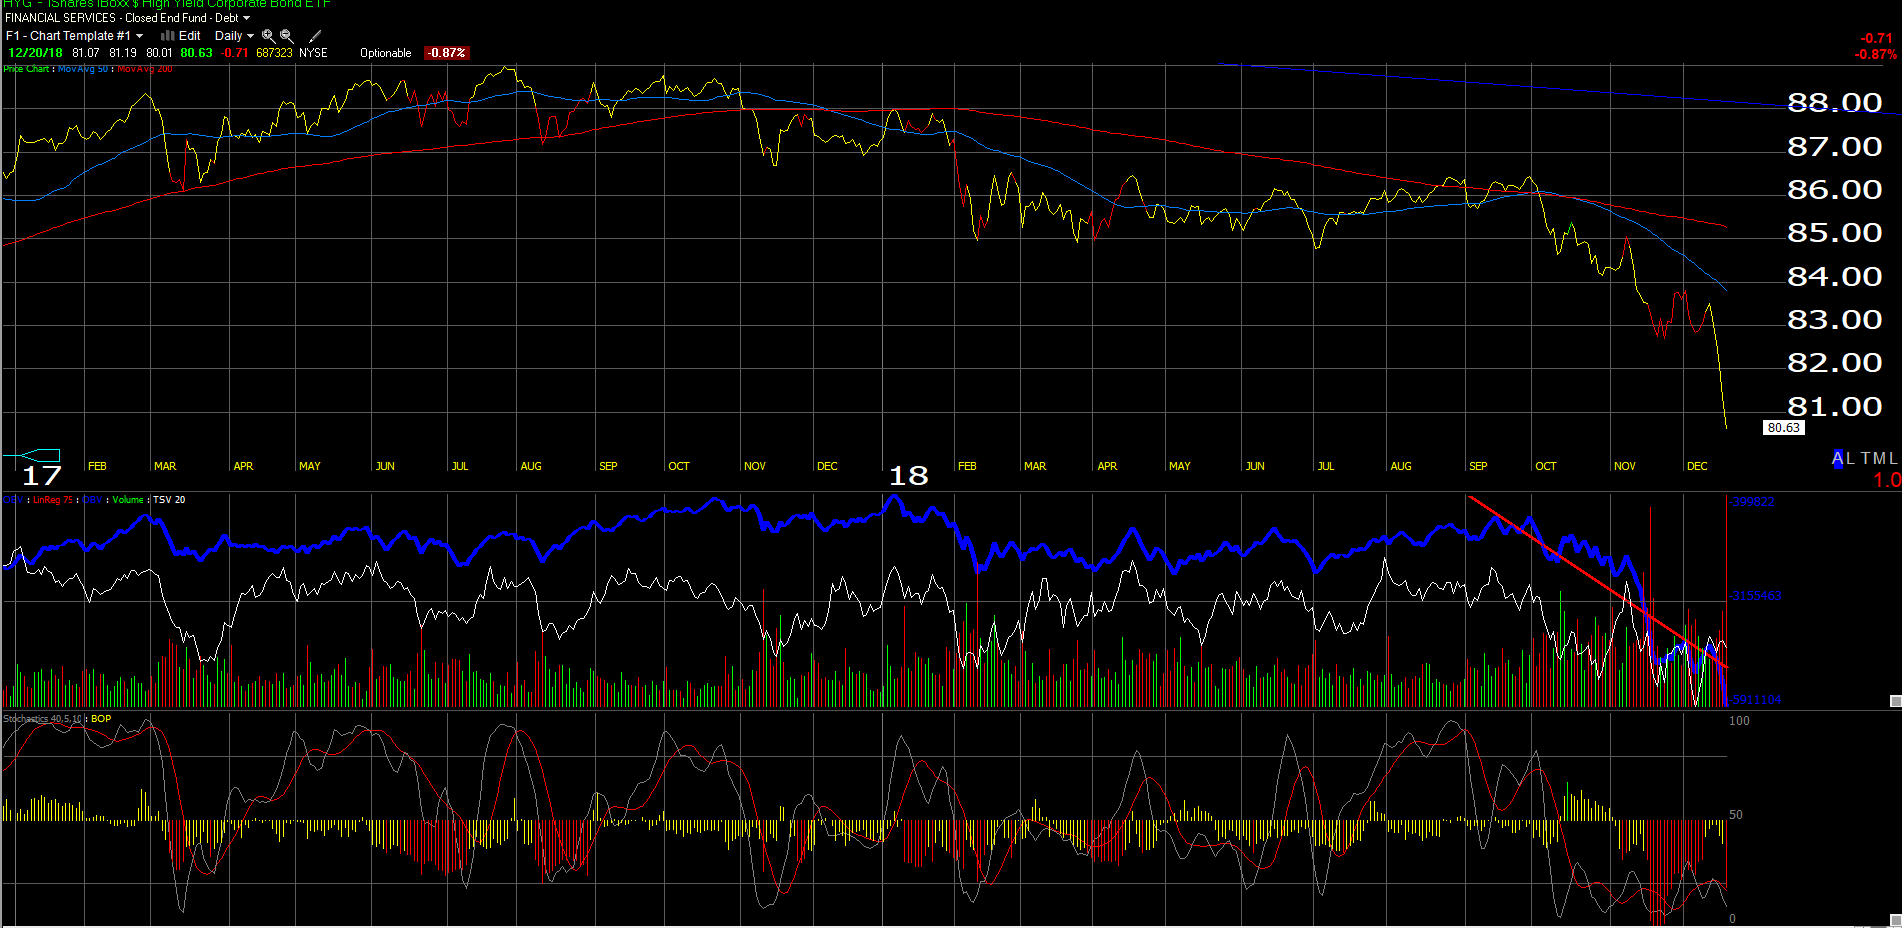Click the 80.01 low price value

(159, 53)
